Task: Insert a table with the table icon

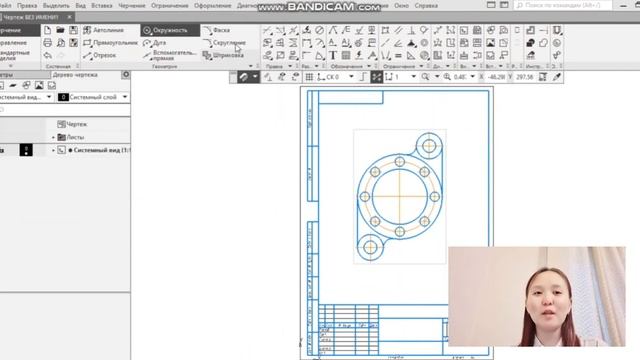Action: pos(346,56)
